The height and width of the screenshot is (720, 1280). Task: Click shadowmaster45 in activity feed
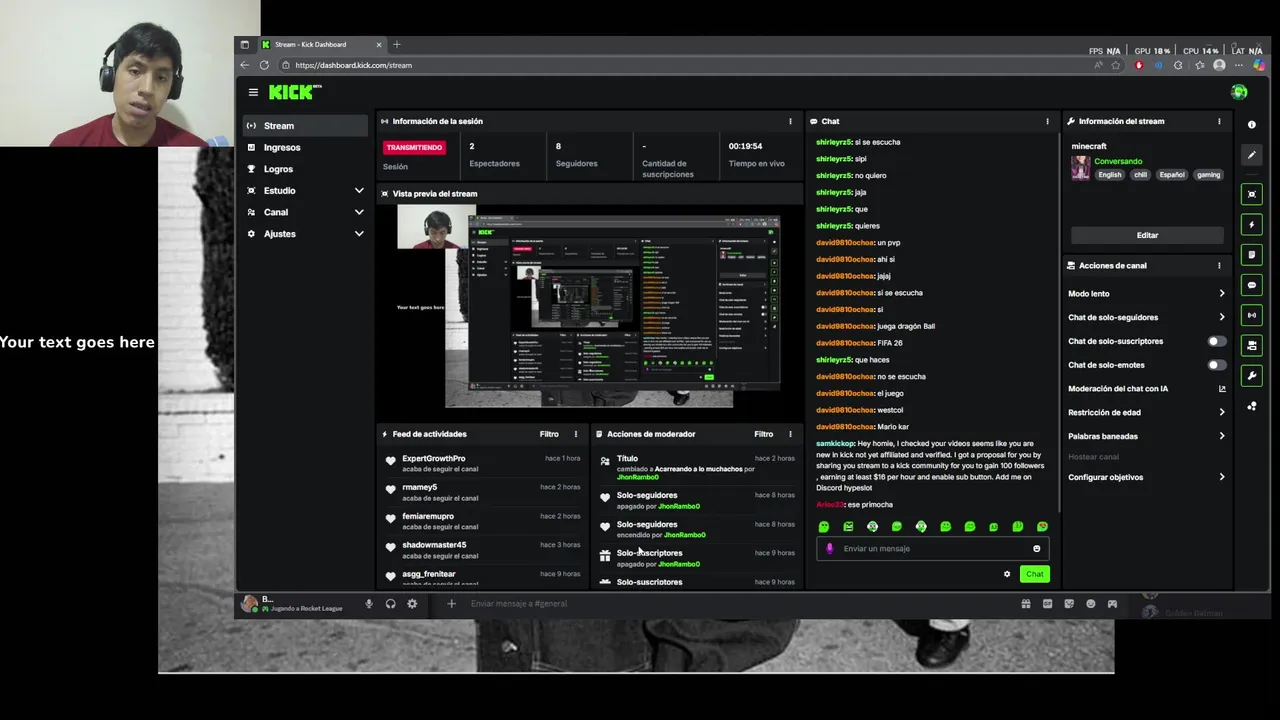tap(434, 545)
